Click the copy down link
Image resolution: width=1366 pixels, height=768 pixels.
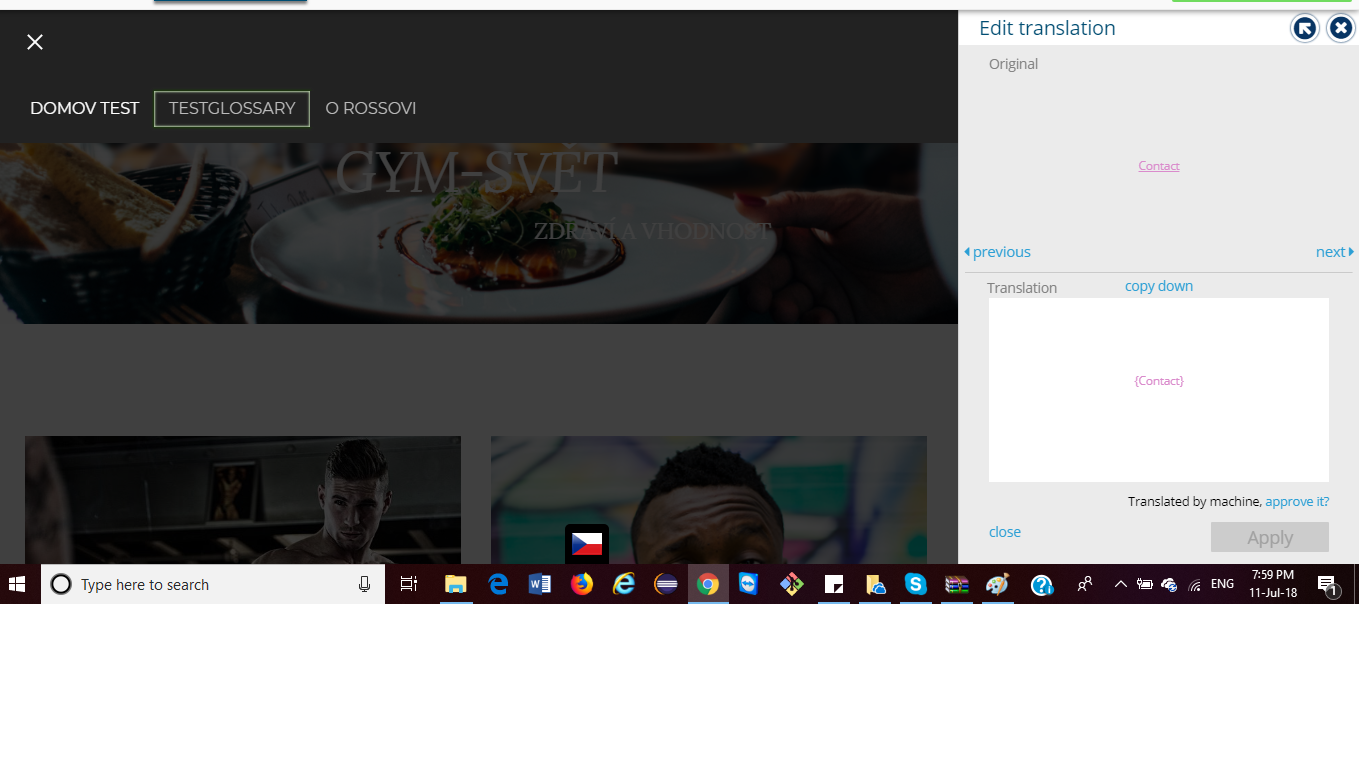pyautogui.click(x=1158, y=286)
